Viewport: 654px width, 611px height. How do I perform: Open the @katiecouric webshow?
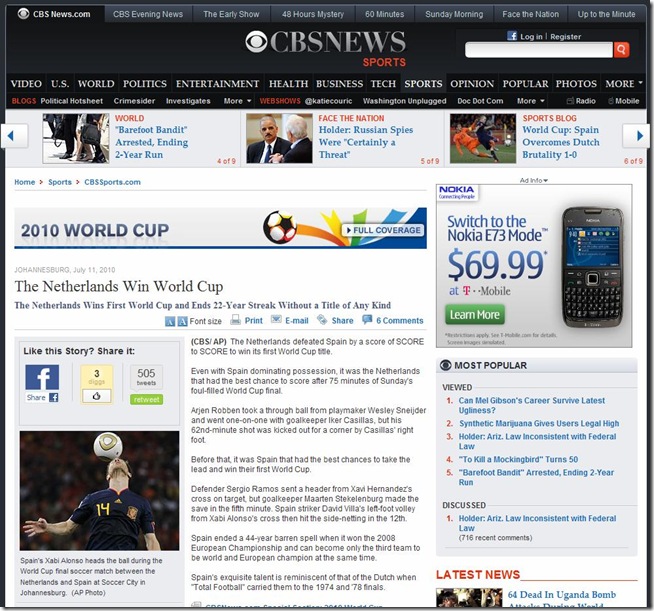[x=328, y=101]
